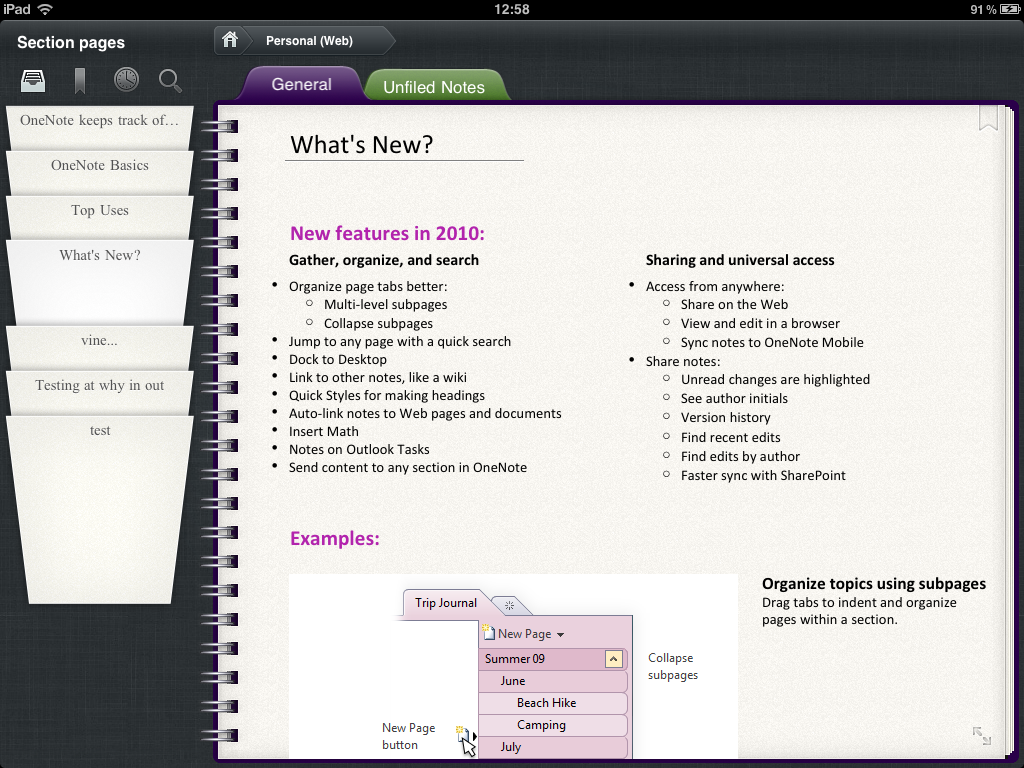Switch to the Unfiled Notes tab
Image resolution: width=1024 pixels, height=768 pixels.
pos(434,87)
